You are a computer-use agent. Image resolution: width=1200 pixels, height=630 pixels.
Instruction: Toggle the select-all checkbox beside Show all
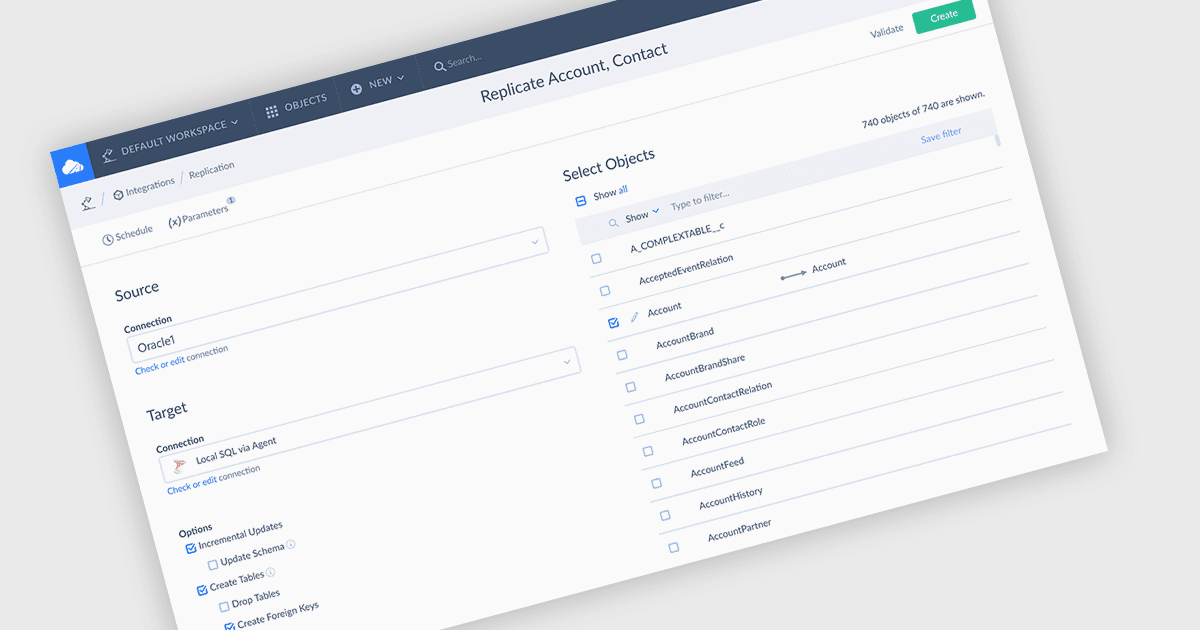point(580,201)
